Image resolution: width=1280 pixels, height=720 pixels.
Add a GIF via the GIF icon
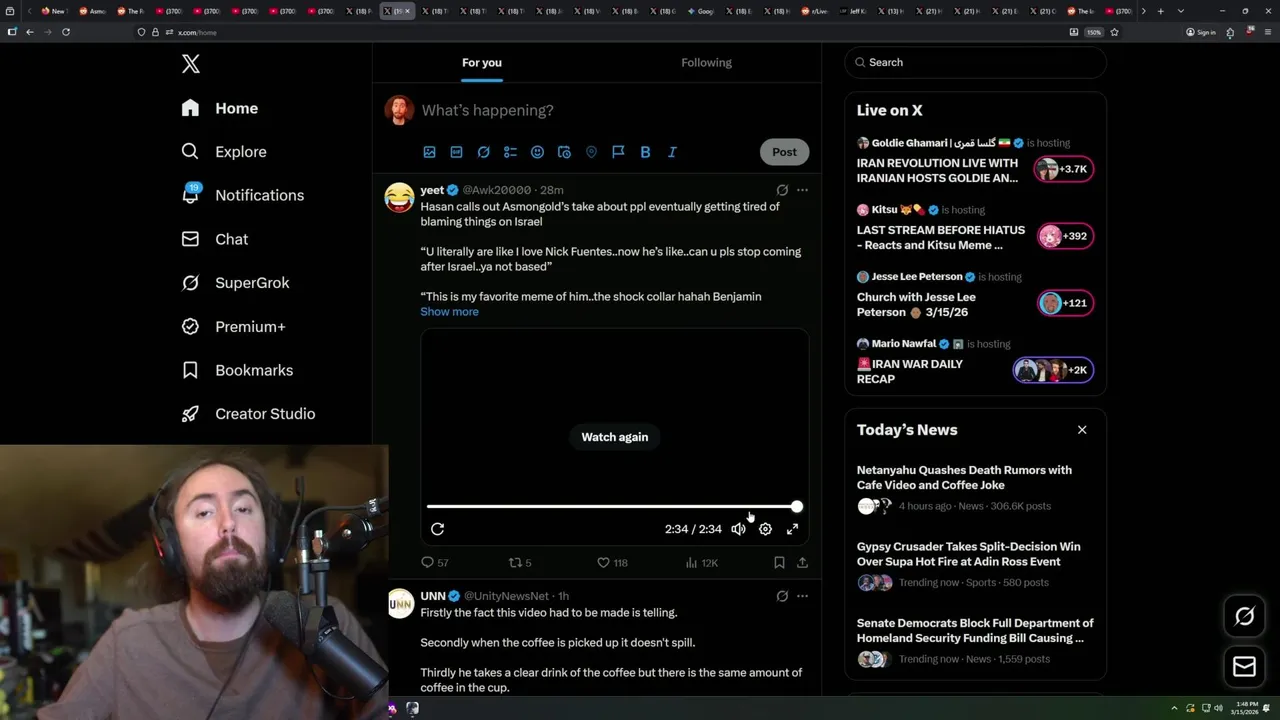[x=456, y=152]
